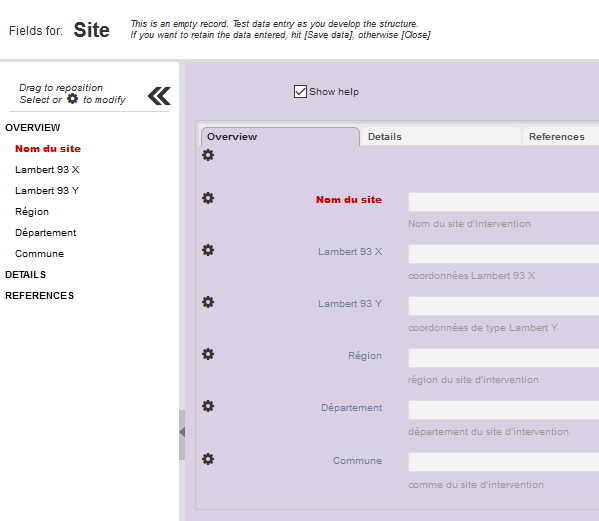
Task: Select Commune in the sidebar list
Action: point(39,254)
